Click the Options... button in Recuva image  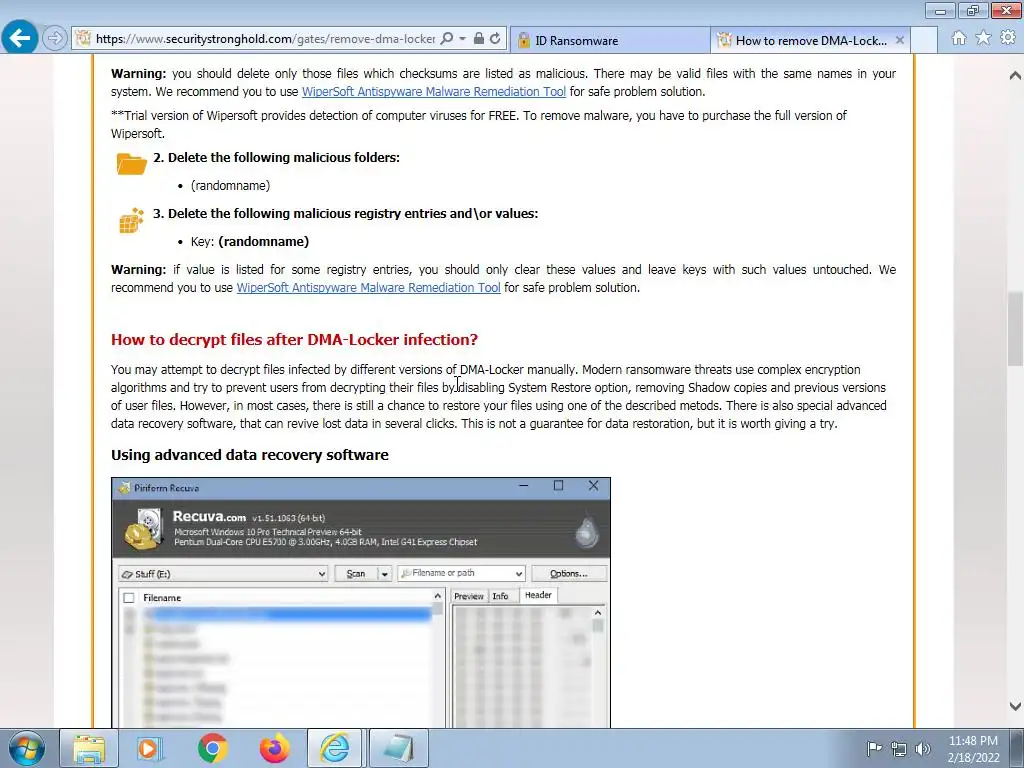click(569, 573)
